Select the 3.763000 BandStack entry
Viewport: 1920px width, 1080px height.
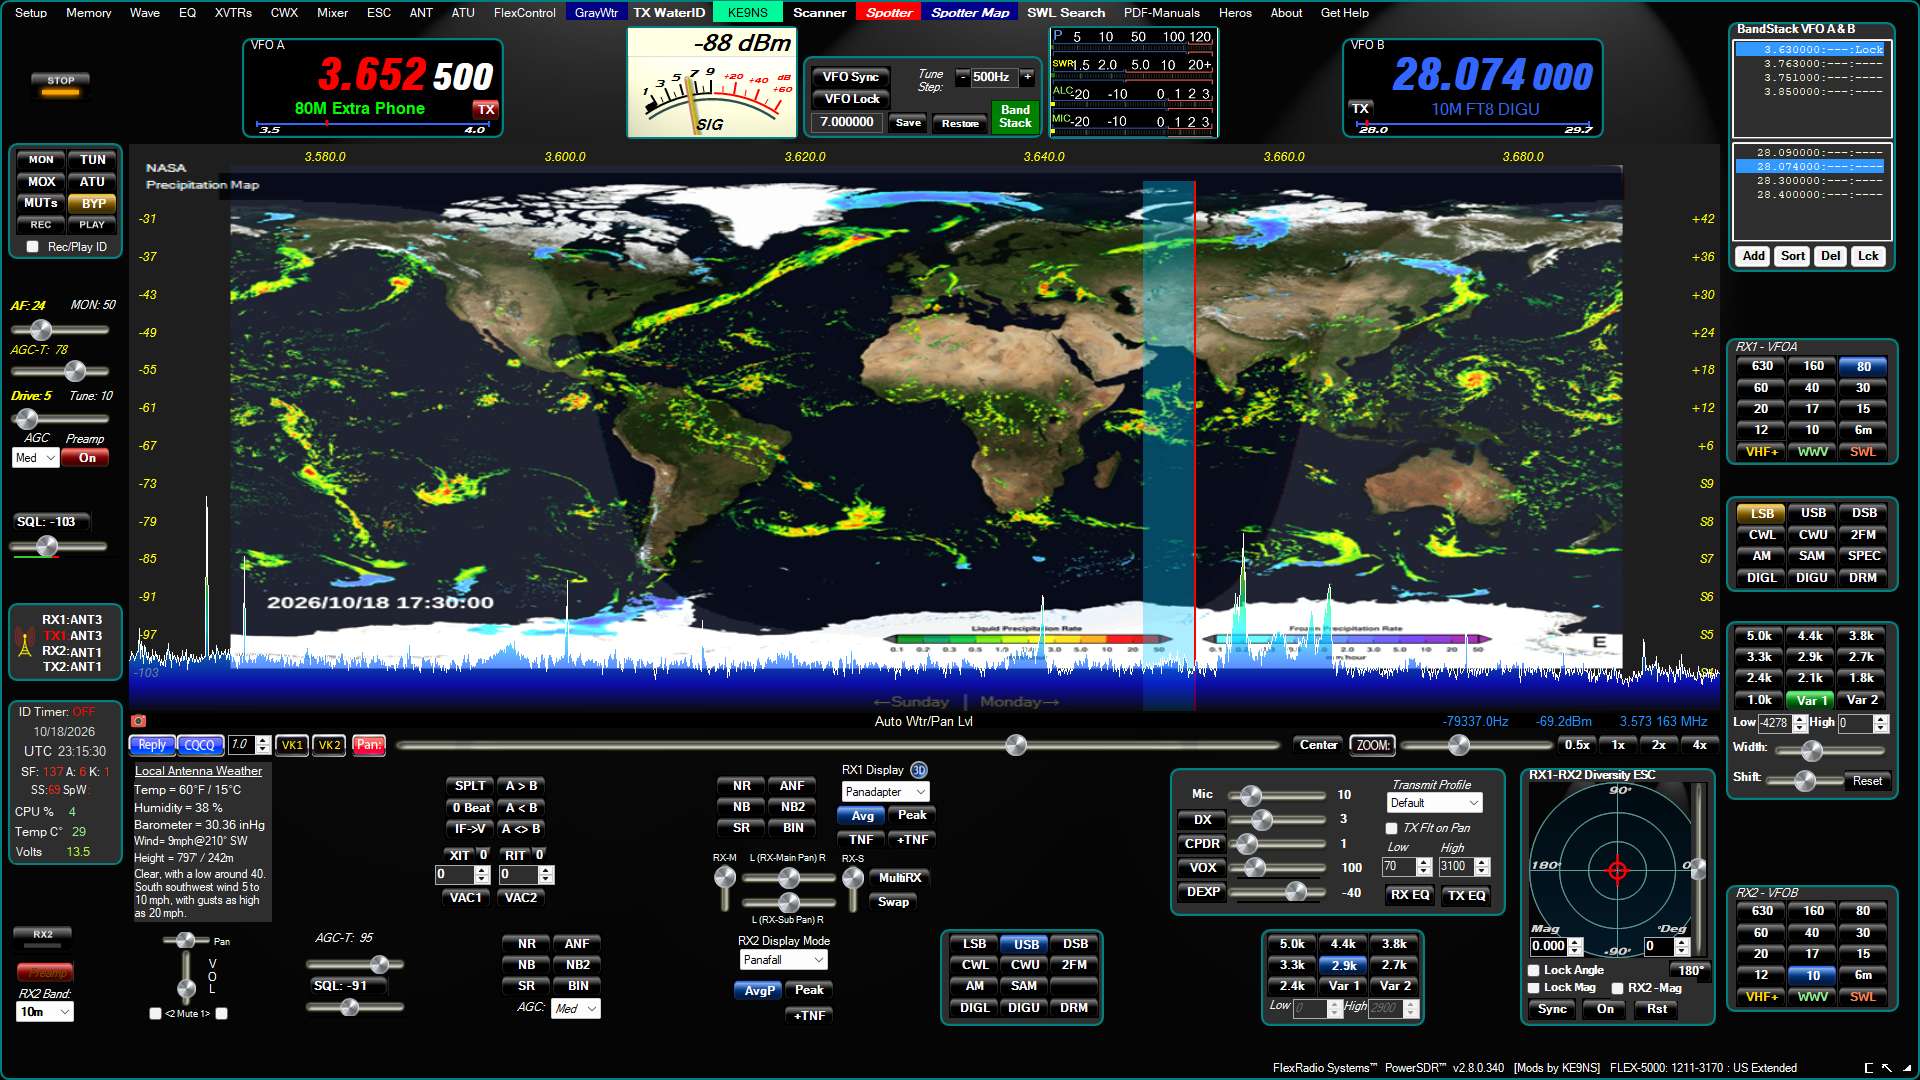pos(1812,63)
